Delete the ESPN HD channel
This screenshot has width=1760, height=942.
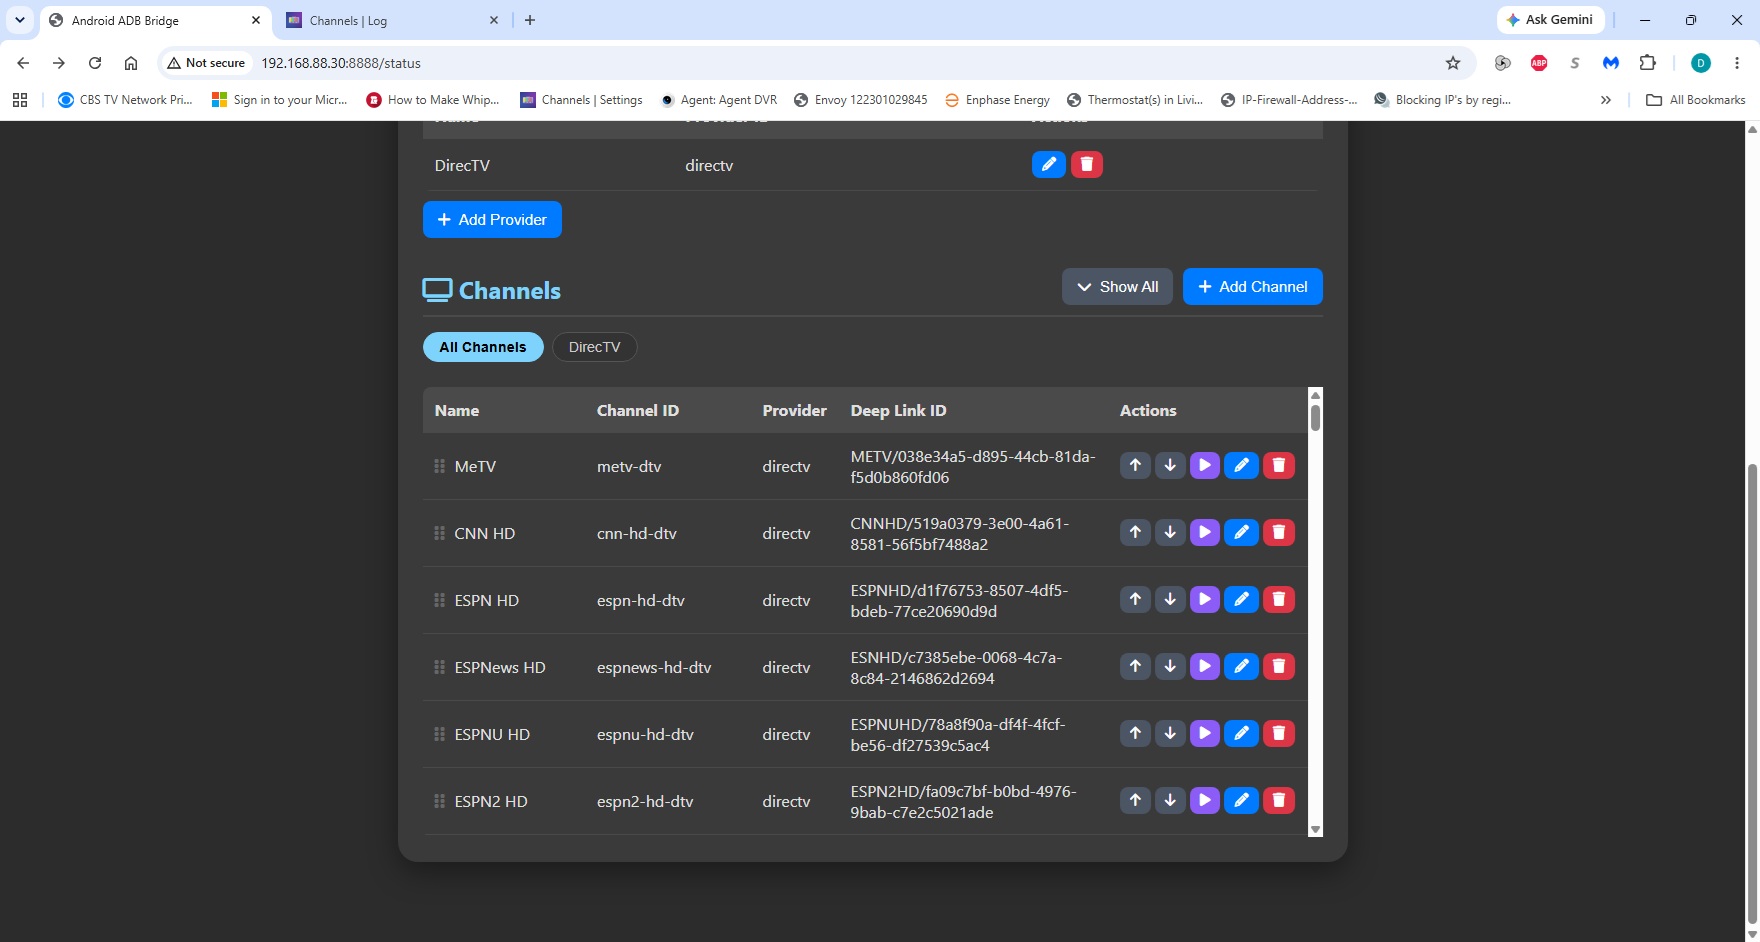click(x=1279, y=599)
